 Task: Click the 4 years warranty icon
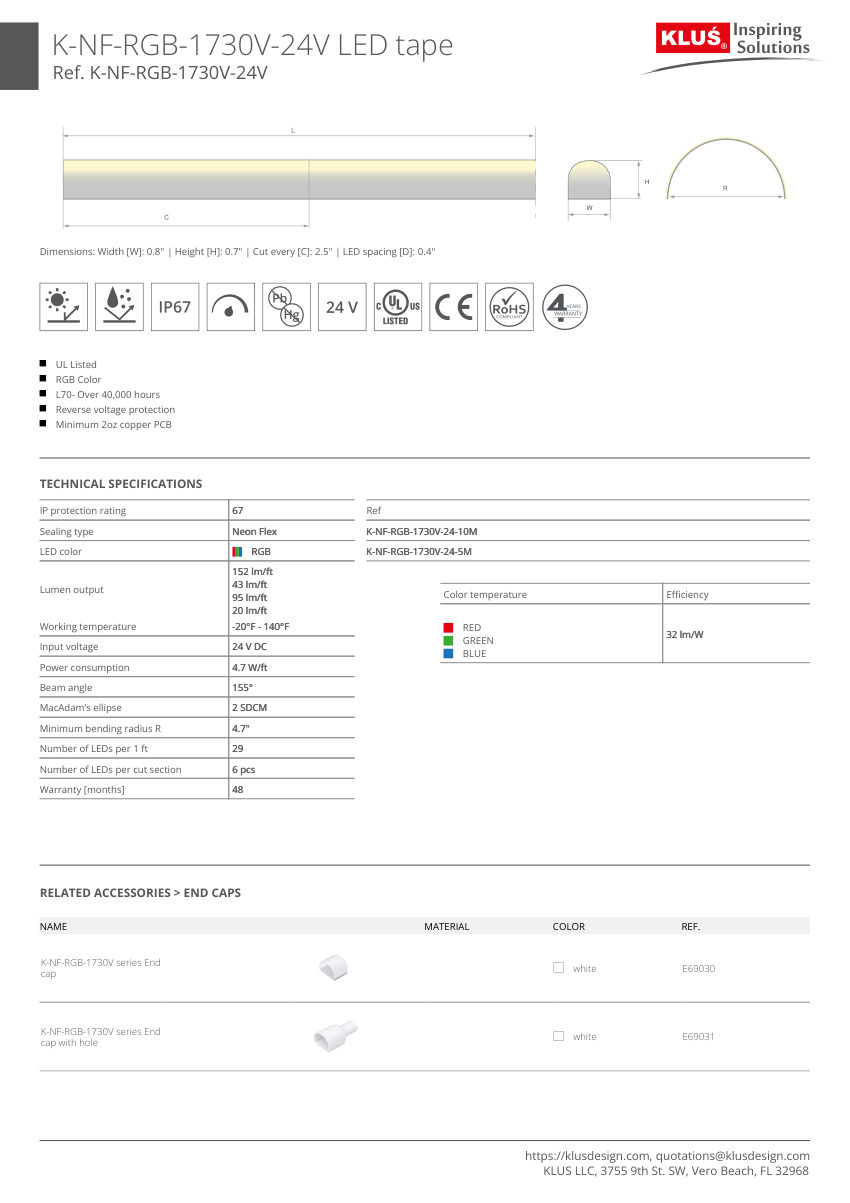tap(565, 307)
